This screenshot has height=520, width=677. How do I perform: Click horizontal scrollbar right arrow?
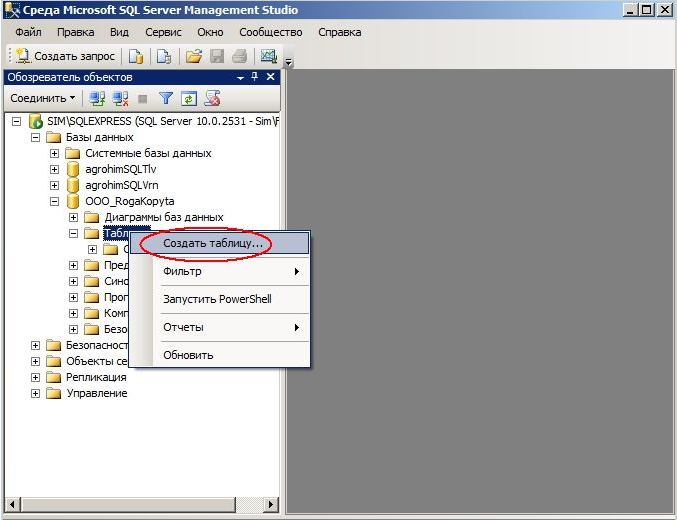(271, 504)
